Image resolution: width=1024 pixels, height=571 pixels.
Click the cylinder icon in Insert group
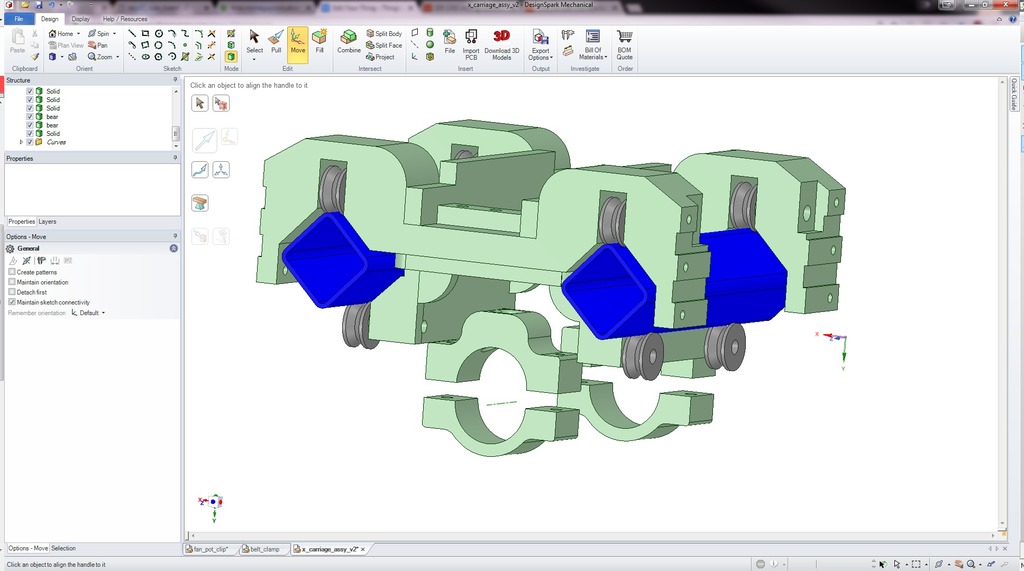click(x=430, y=33)
